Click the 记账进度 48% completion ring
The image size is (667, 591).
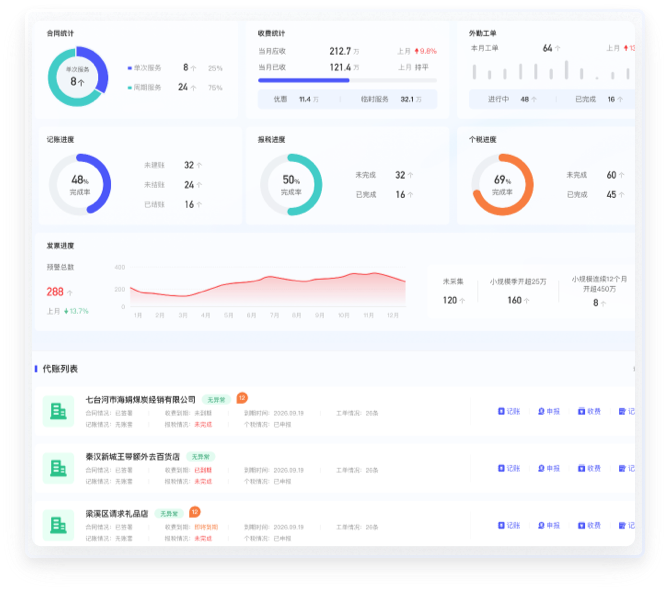80,184
